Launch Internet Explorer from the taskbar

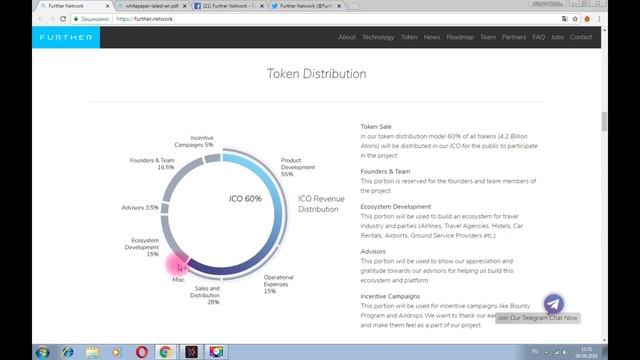[x=68, y=352]
